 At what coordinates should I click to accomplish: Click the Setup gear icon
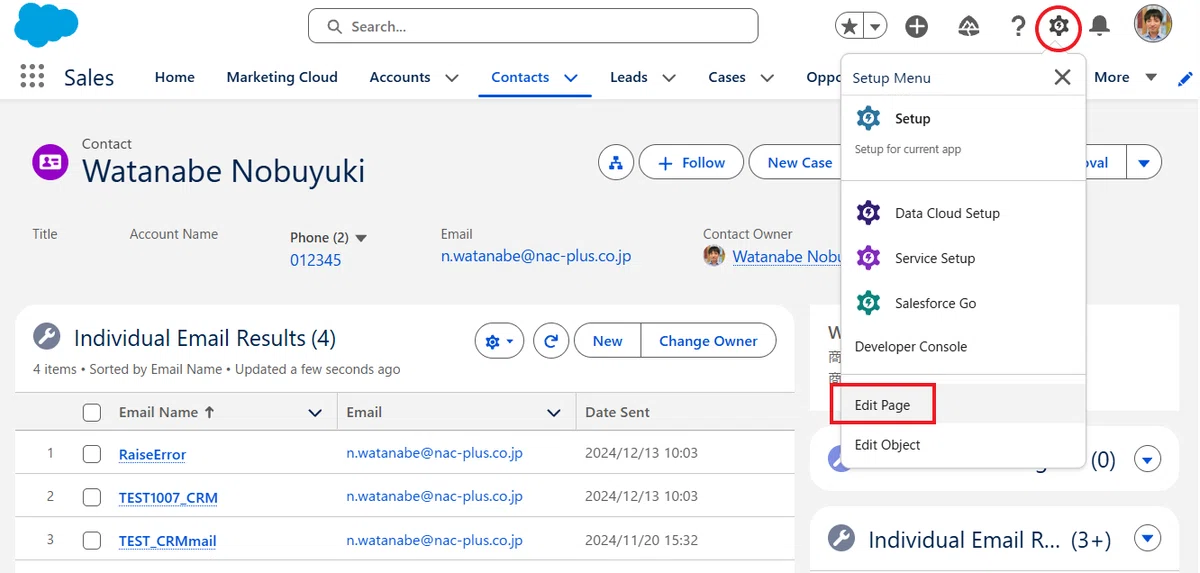[x=1059, y=26]
